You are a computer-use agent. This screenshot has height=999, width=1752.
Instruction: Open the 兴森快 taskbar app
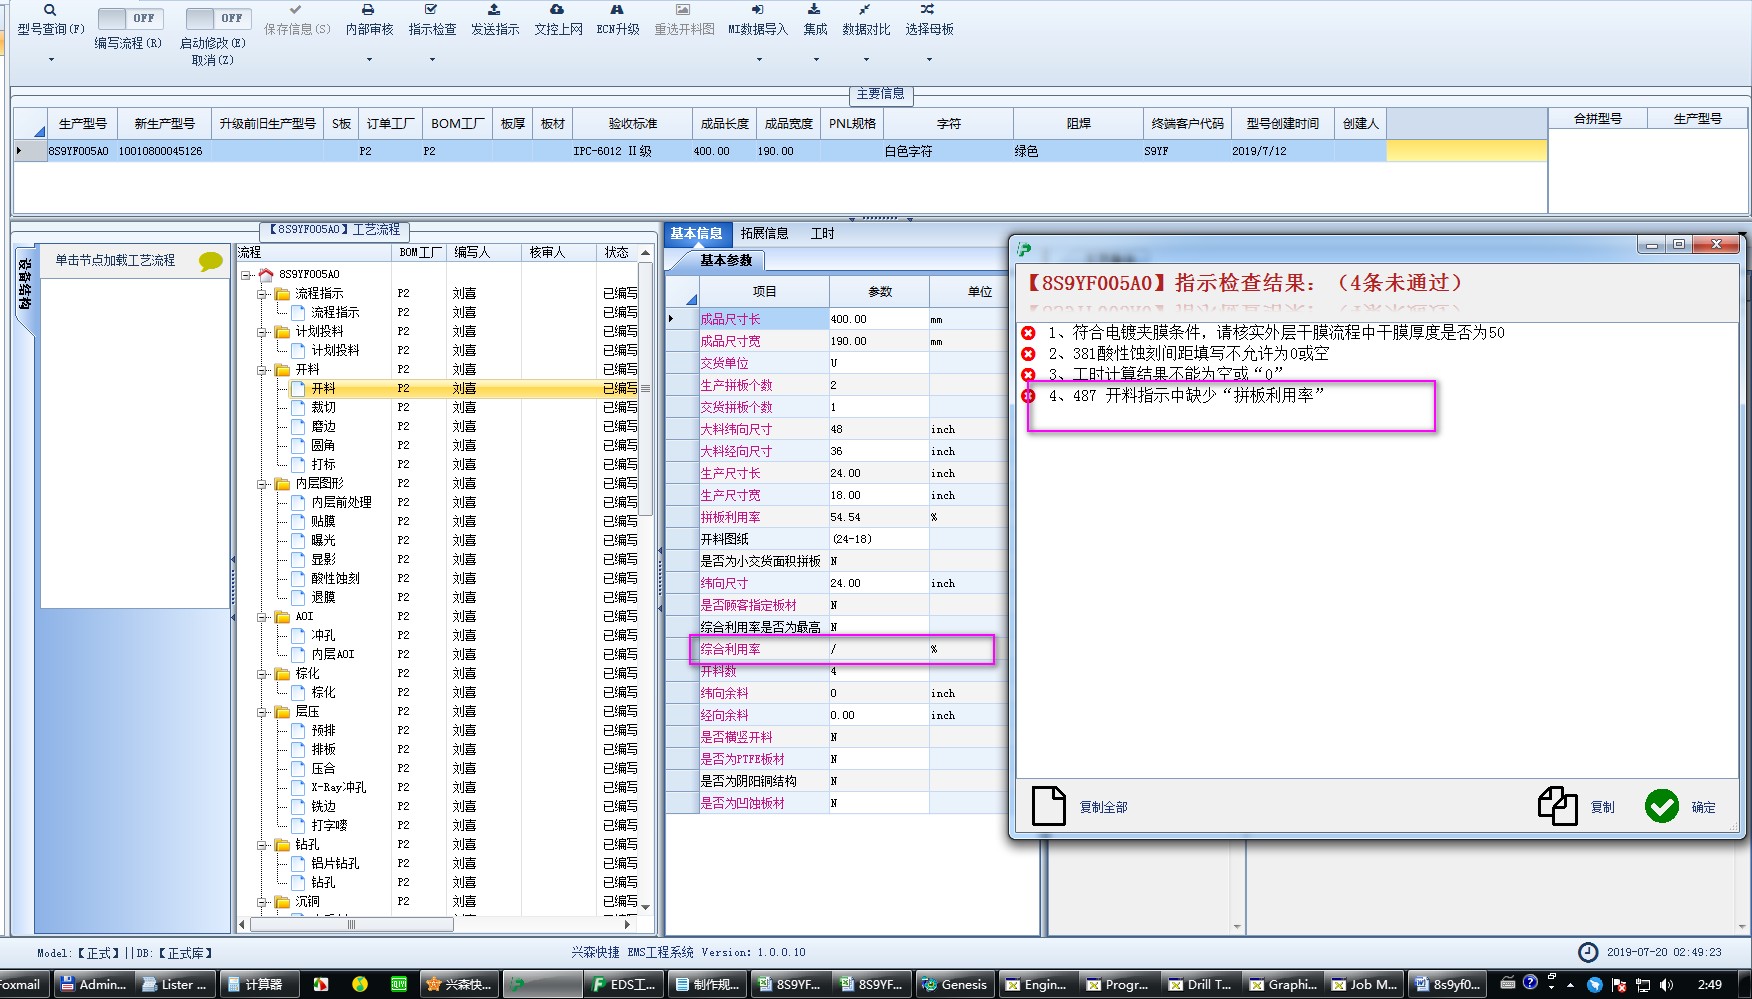point(458,984)
